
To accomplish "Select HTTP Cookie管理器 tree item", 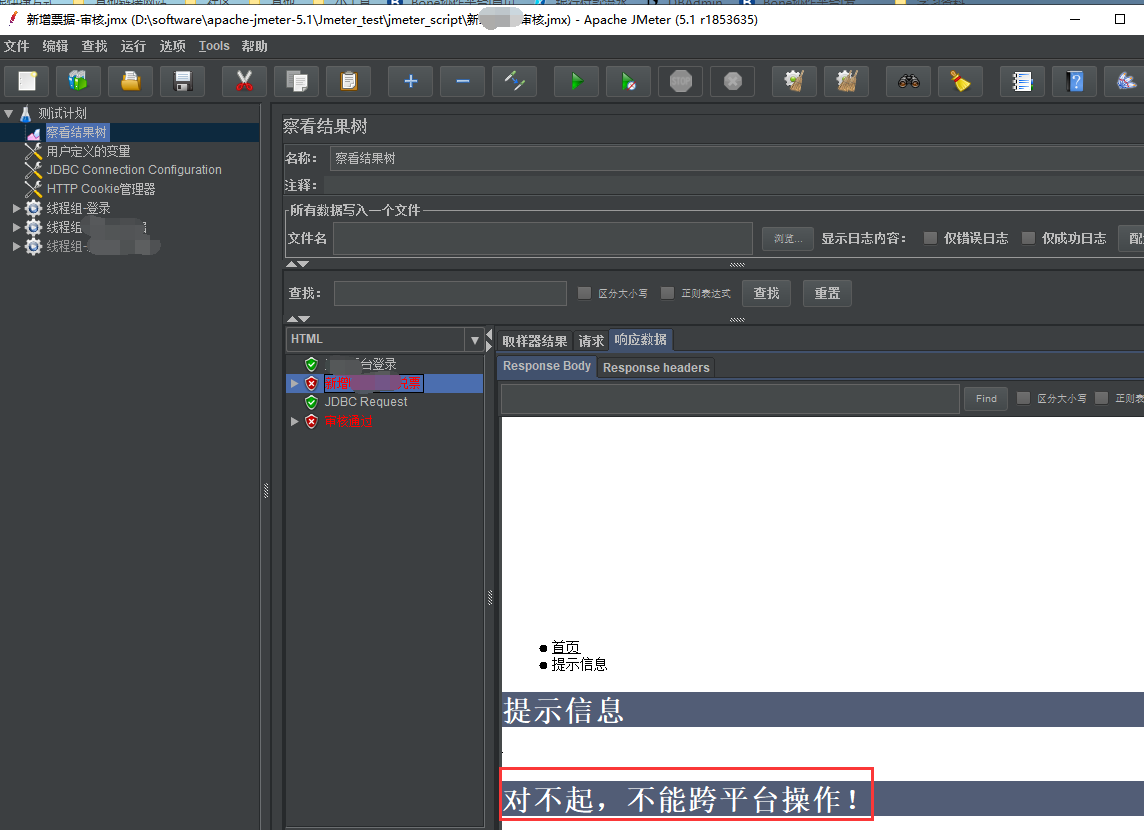I will (101, 189).
